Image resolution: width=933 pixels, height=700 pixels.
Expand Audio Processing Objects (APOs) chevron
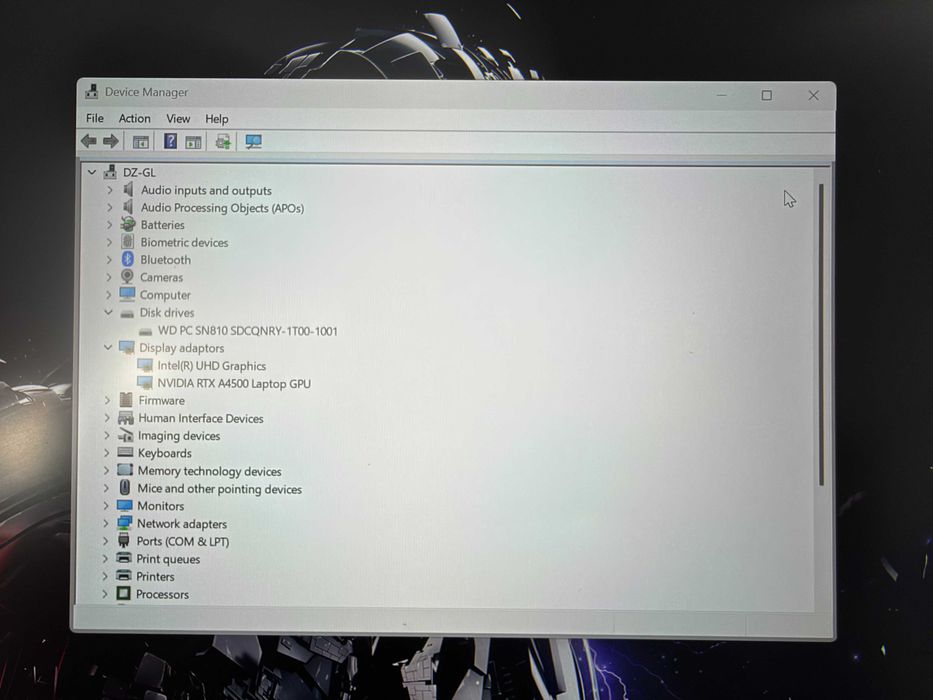pos(109,207)
